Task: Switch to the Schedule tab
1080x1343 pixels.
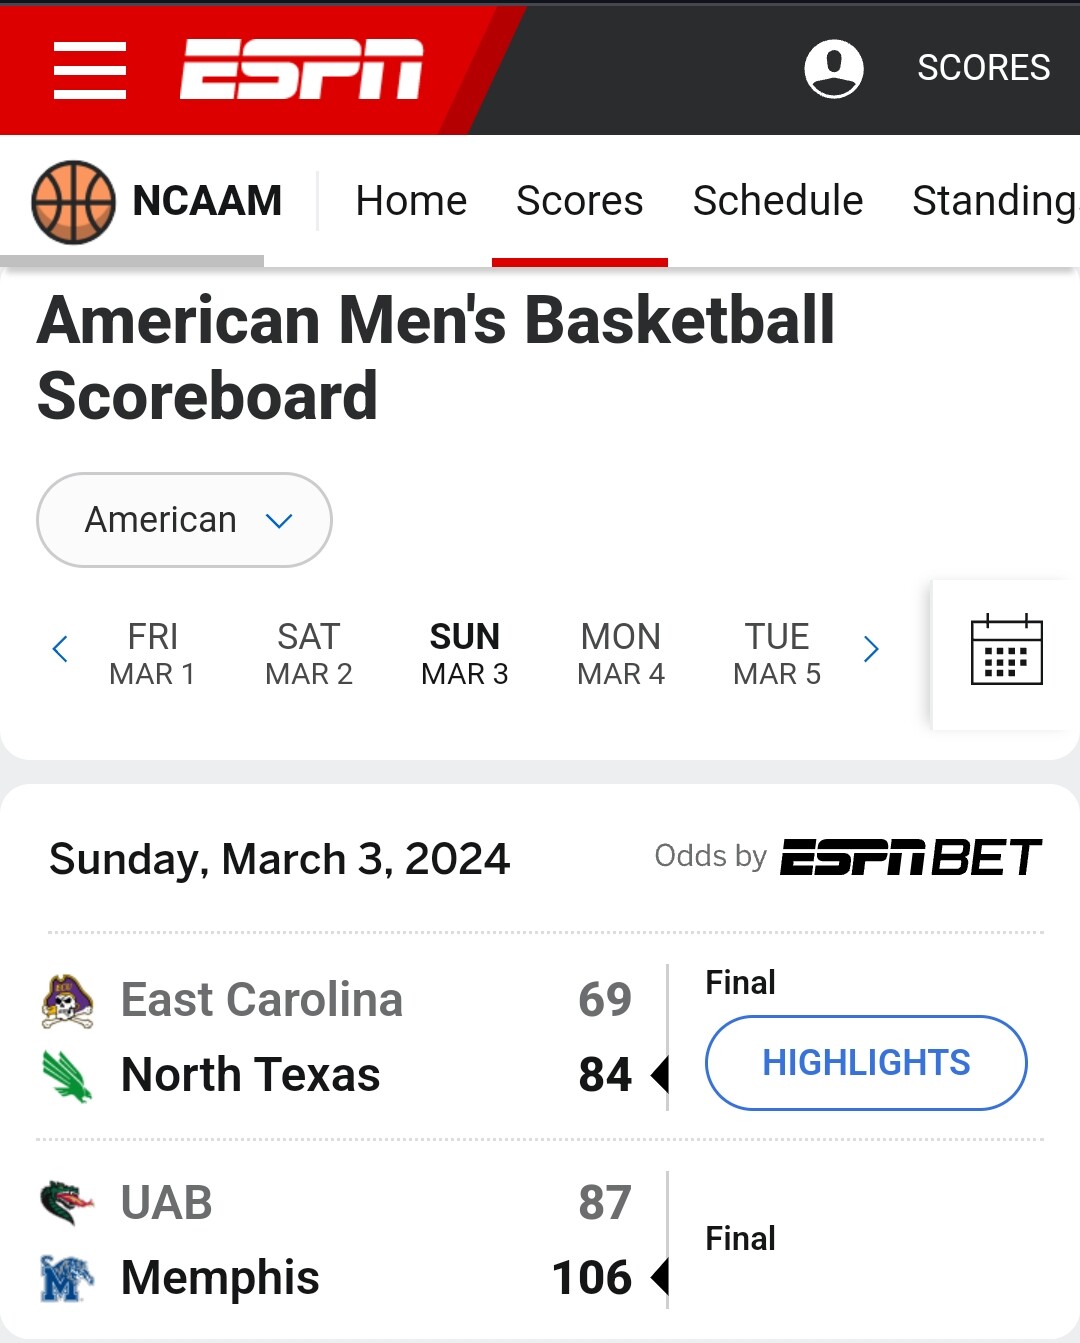Action: pyautogui.click(x=778, y=201)
